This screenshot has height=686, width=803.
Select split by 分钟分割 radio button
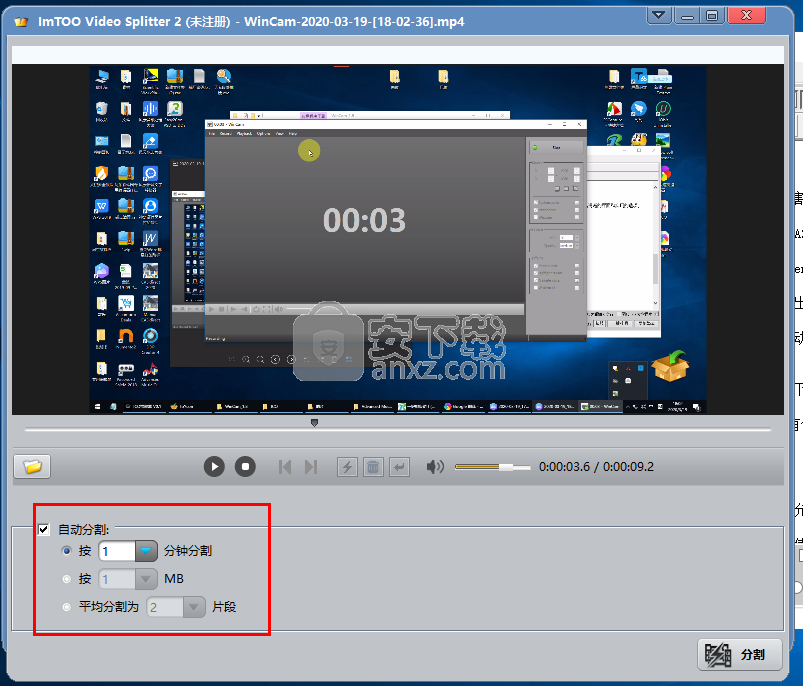(x=67, y=551)
